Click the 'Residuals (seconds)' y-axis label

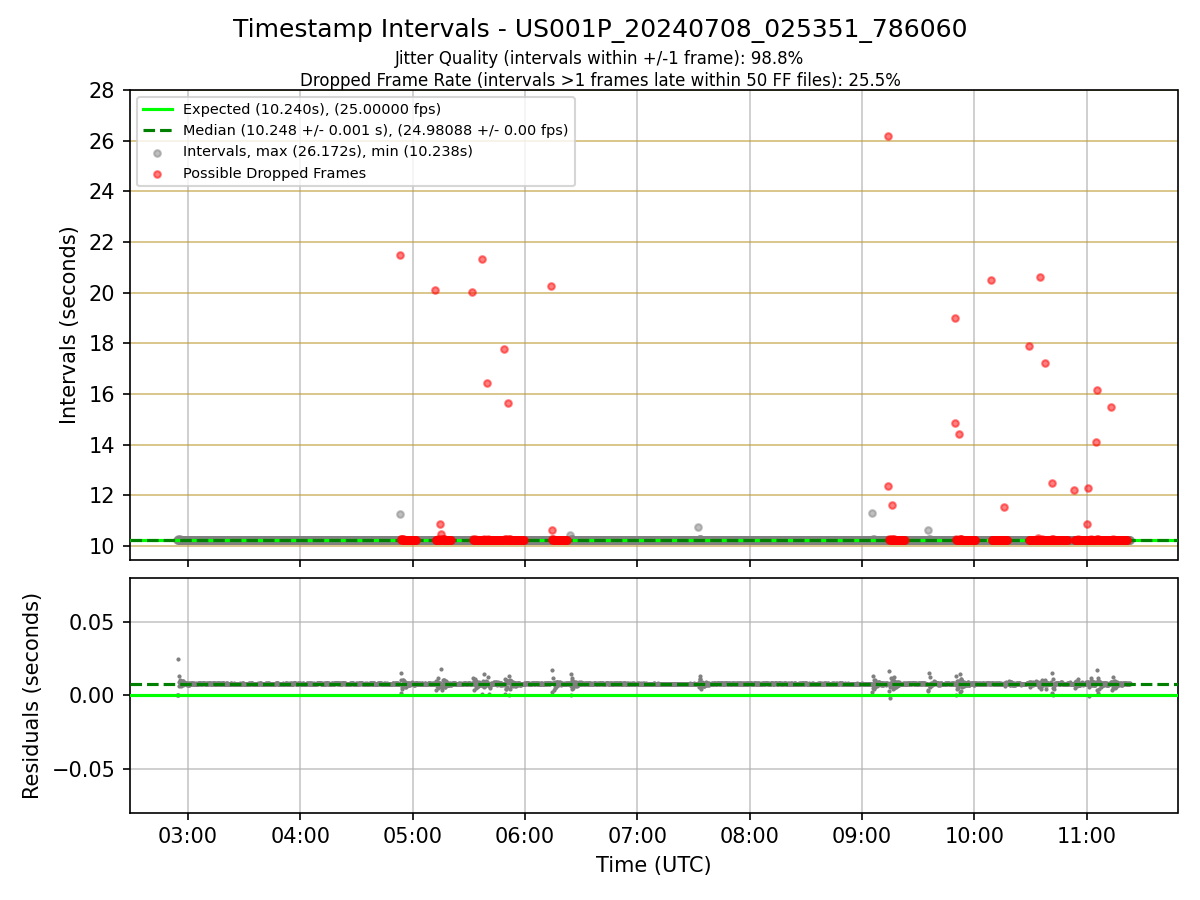click(x=32, y=696)
